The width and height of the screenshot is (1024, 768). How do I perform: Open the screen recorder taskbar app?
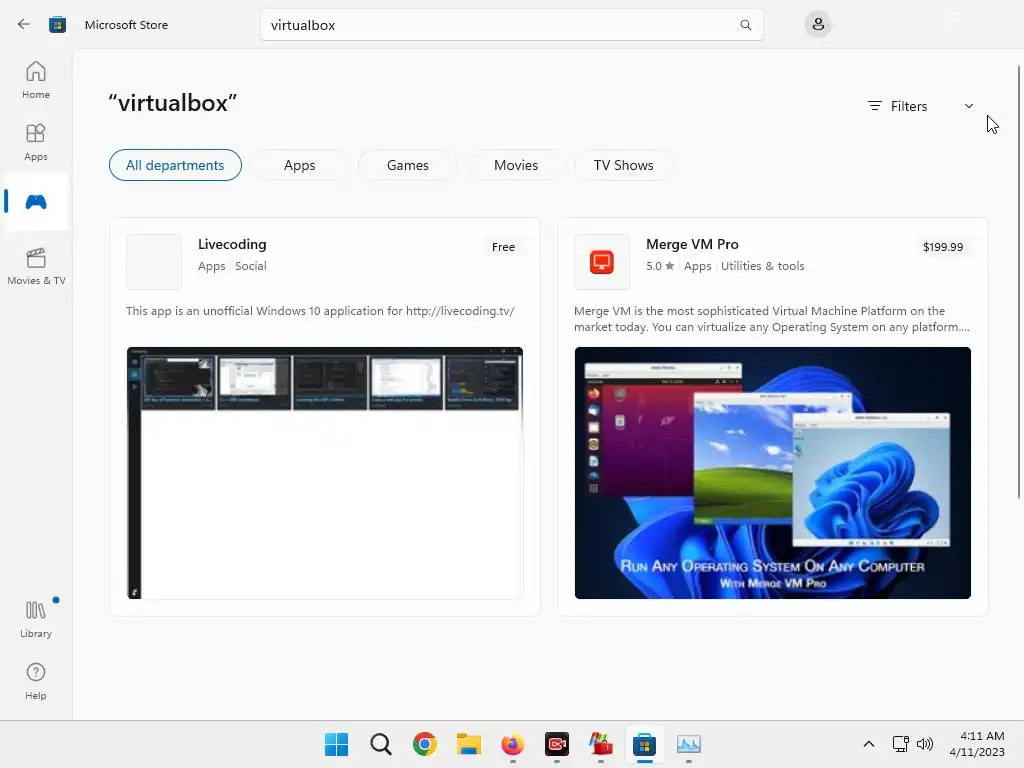tap(557, 744)
